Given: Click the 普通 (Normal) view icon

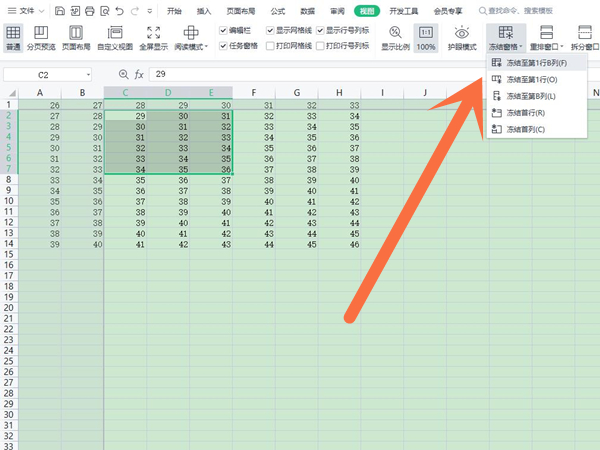Looking at the screenshot, I should pos(13,38).
